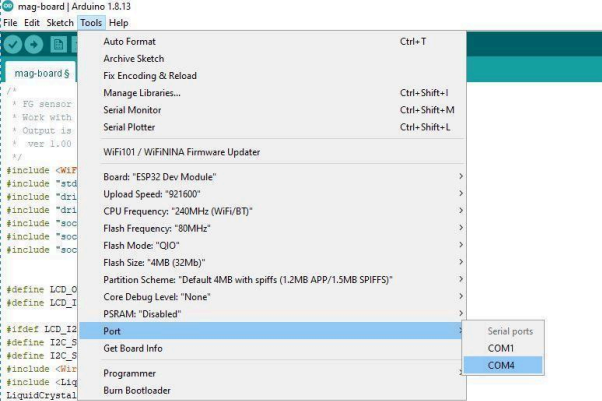Open the Sketch menu
The height and width of the screenshot is (401, 602).
tap(60, 22)
